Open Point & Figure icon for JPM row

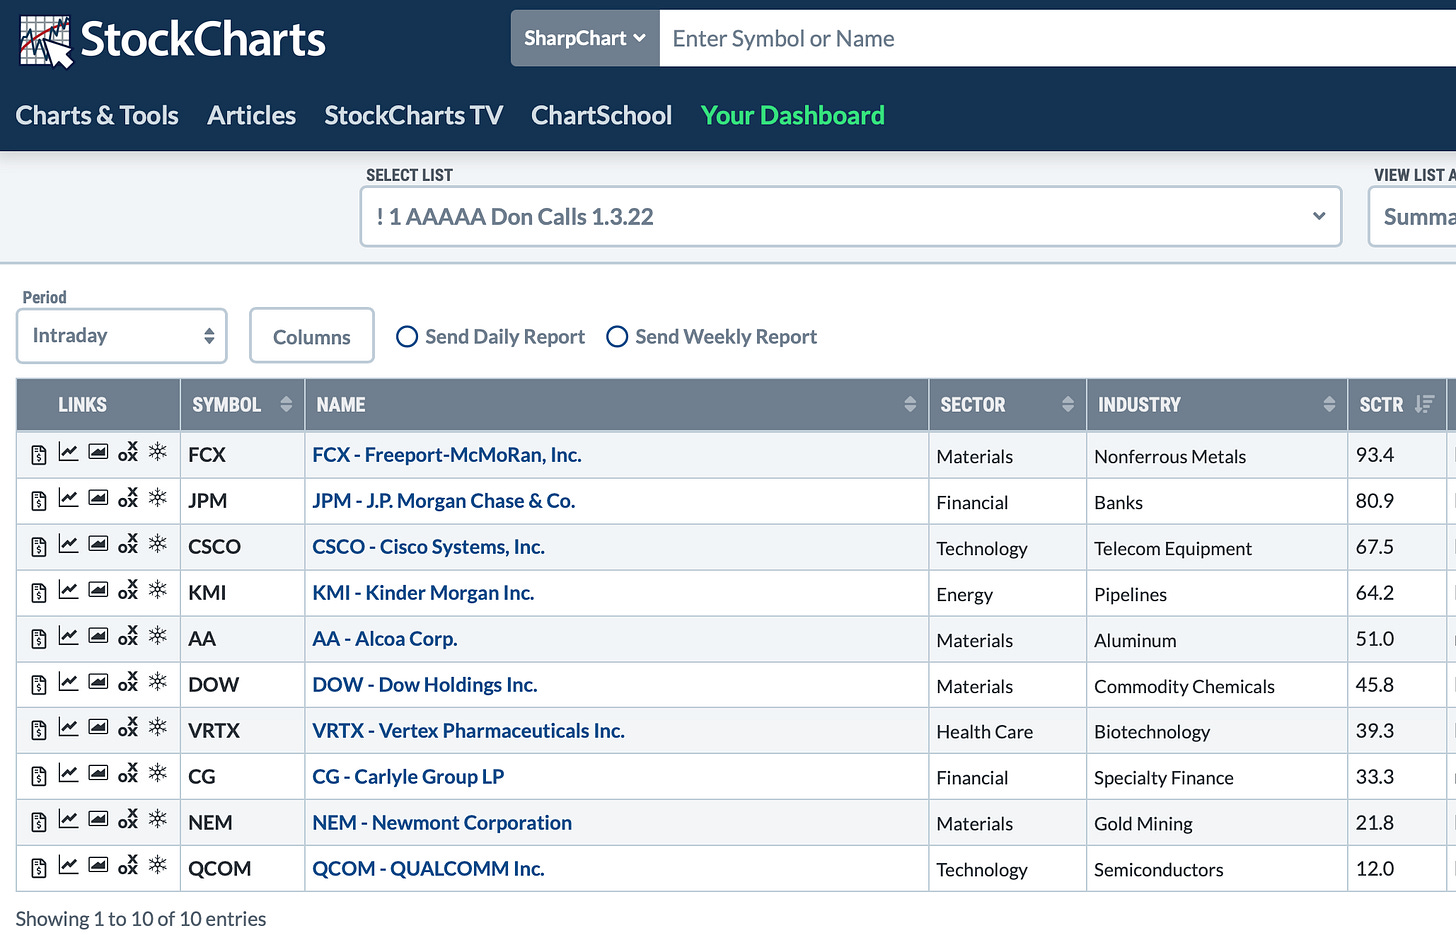(x=128, y=498)
